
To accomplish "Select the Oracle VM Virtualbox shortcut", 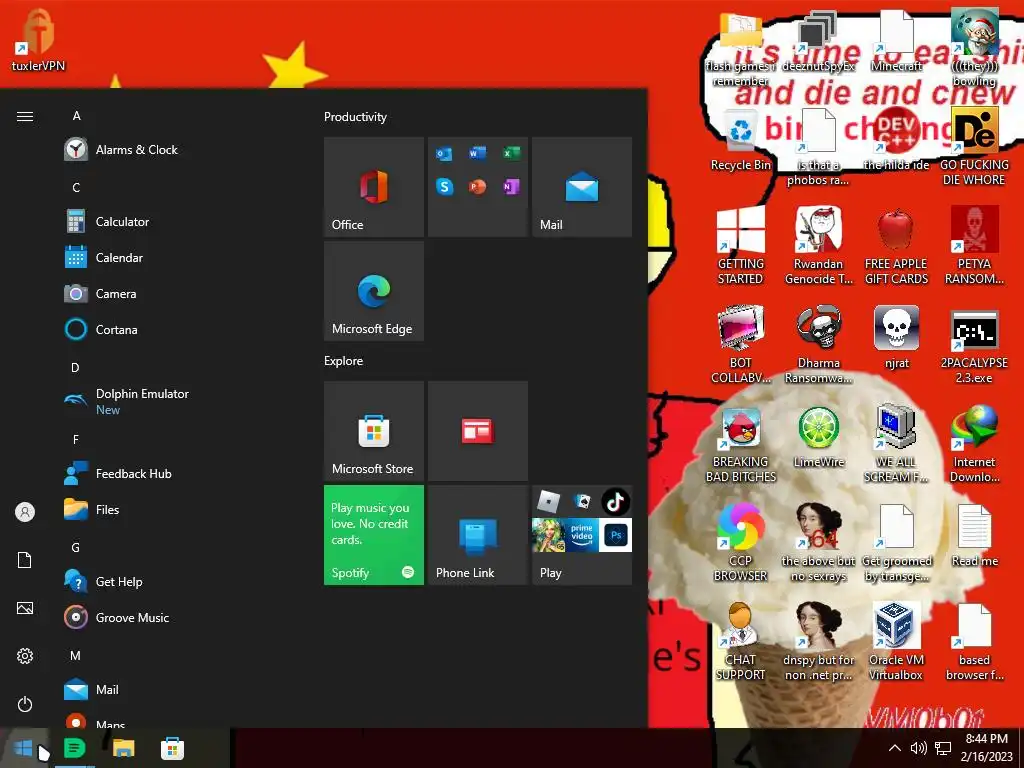I will click(x=896, y=641).
